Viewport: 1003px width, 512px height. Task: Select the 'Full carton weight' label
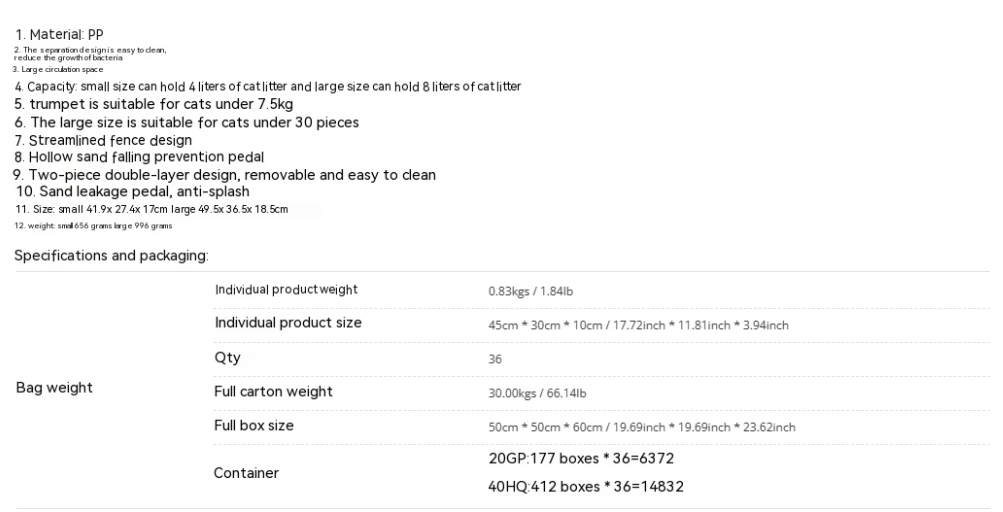click(273, 391)
